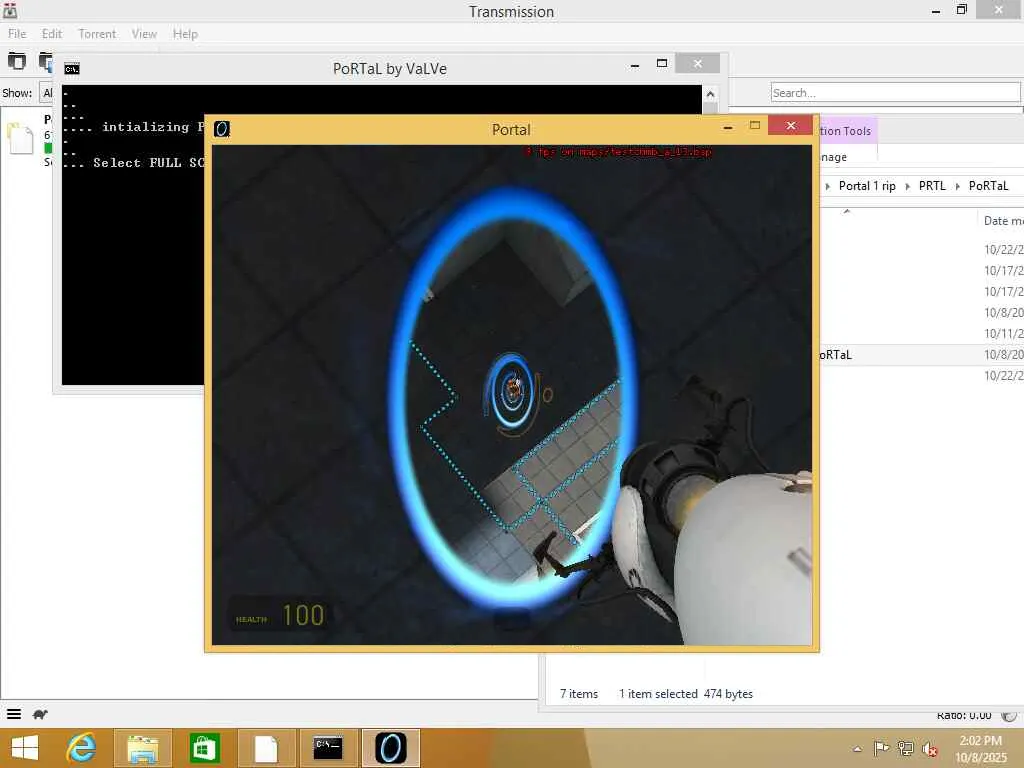The height and width of the screenshot is (768, 1024).
Task: Click the 'Date m...' column header in Explorer
Action: click(x=1002, y=221)
